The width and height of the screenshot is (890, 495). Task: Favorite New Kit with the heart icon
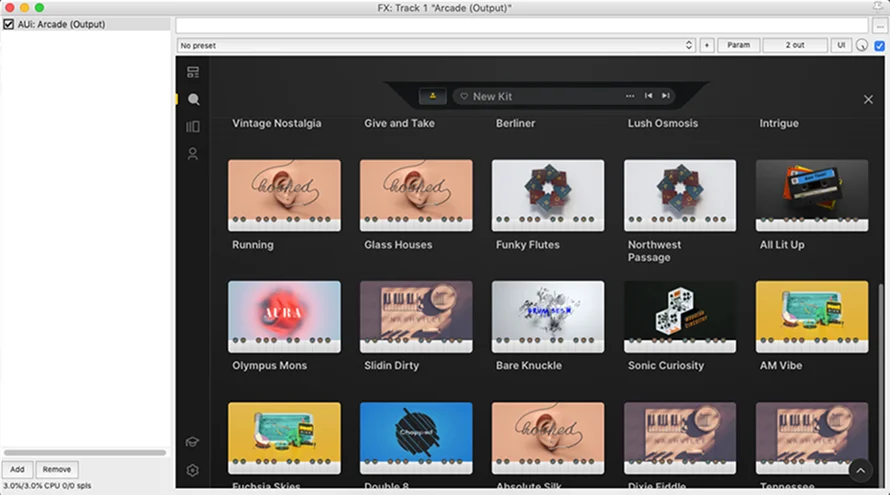click(x=464, y=96)
